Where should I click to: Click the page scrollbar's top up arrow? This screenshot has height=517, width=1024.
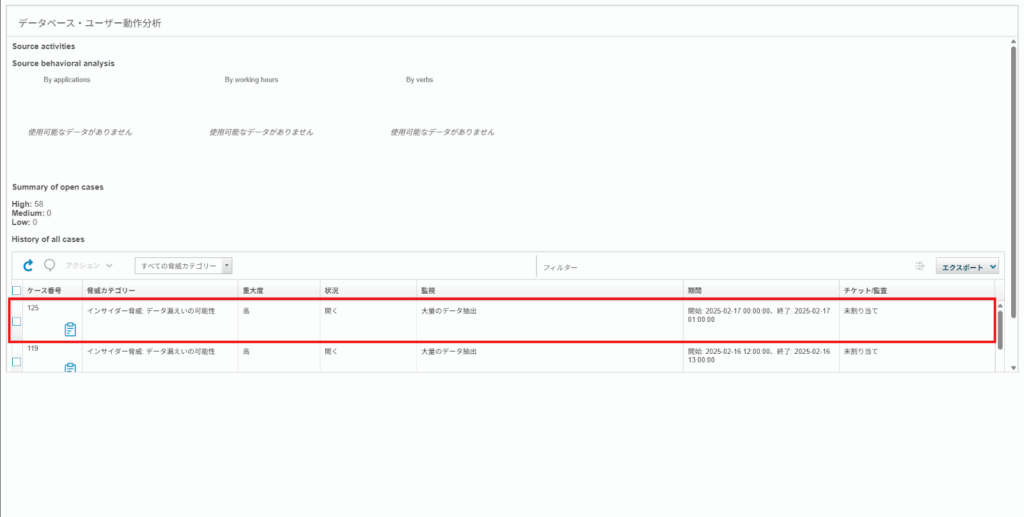point(1014,42)
